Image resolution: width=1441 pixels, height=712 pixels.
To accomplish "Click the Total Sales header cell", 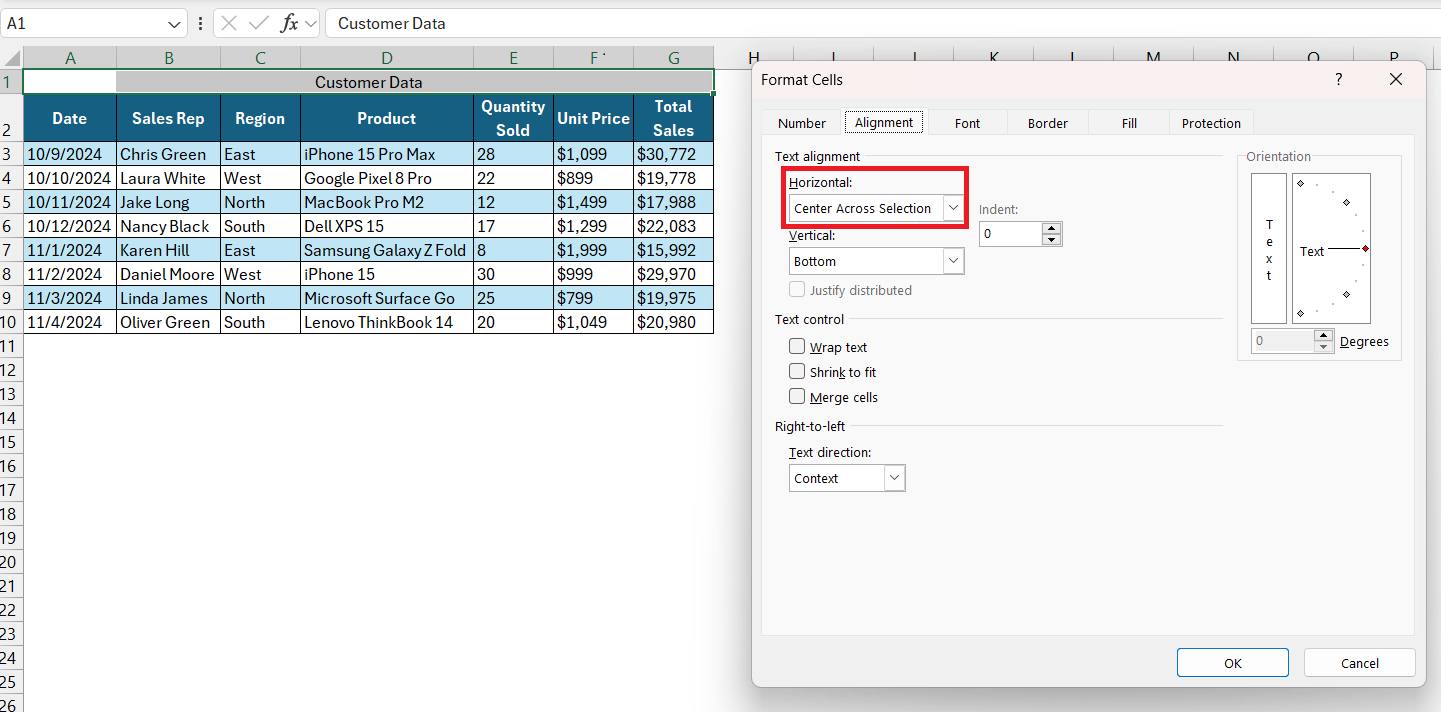I will [x=673, y=118].
